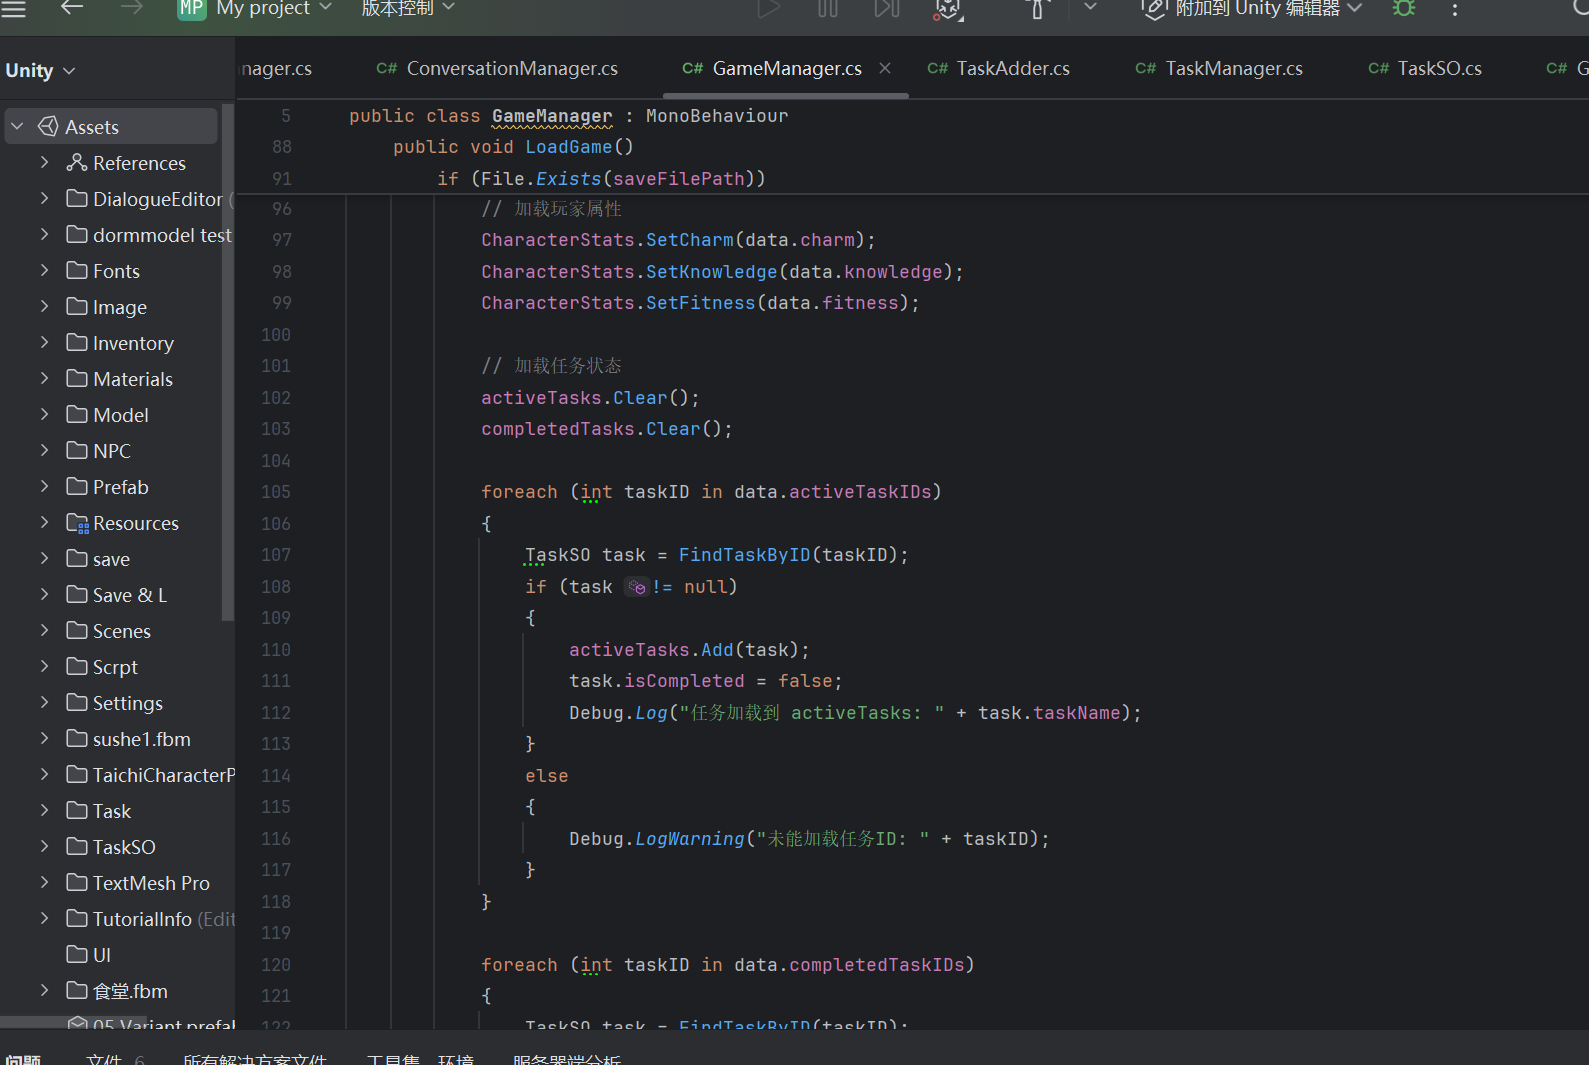The height and width of the screenshot is (1065, 1589).
Task: Select the TextMesh Pro folder
Action: coord(150,883)
